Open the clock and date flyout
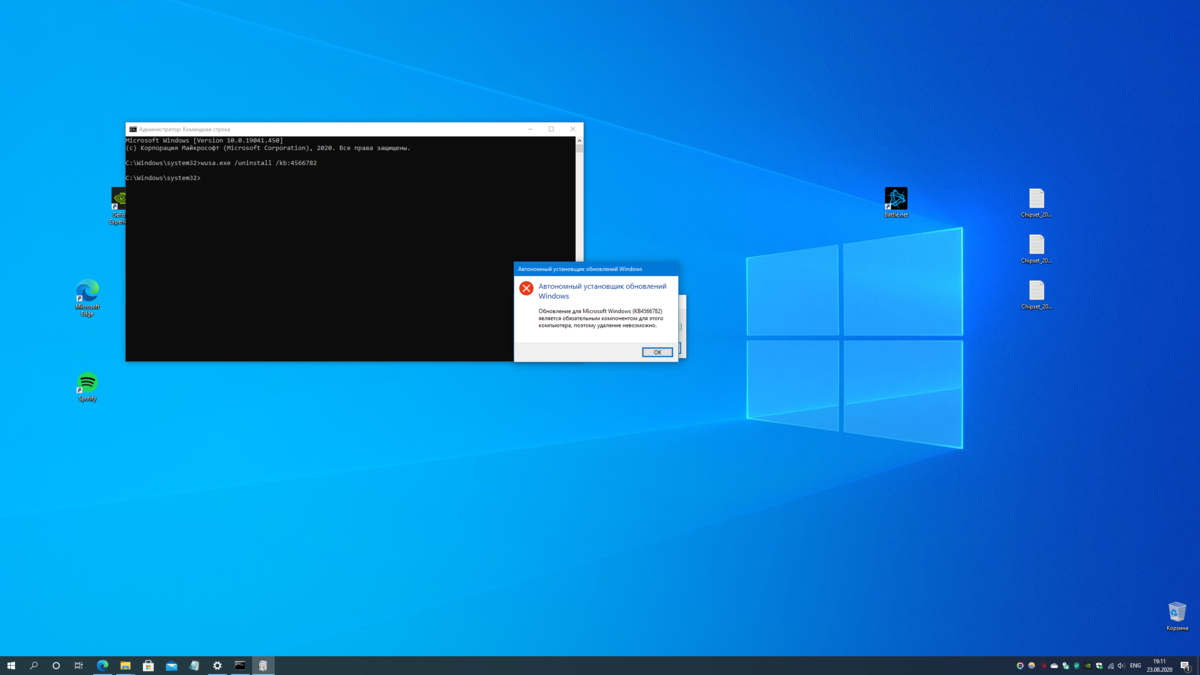Screen dimensions: 1200x675 (x=1159, y=665)
